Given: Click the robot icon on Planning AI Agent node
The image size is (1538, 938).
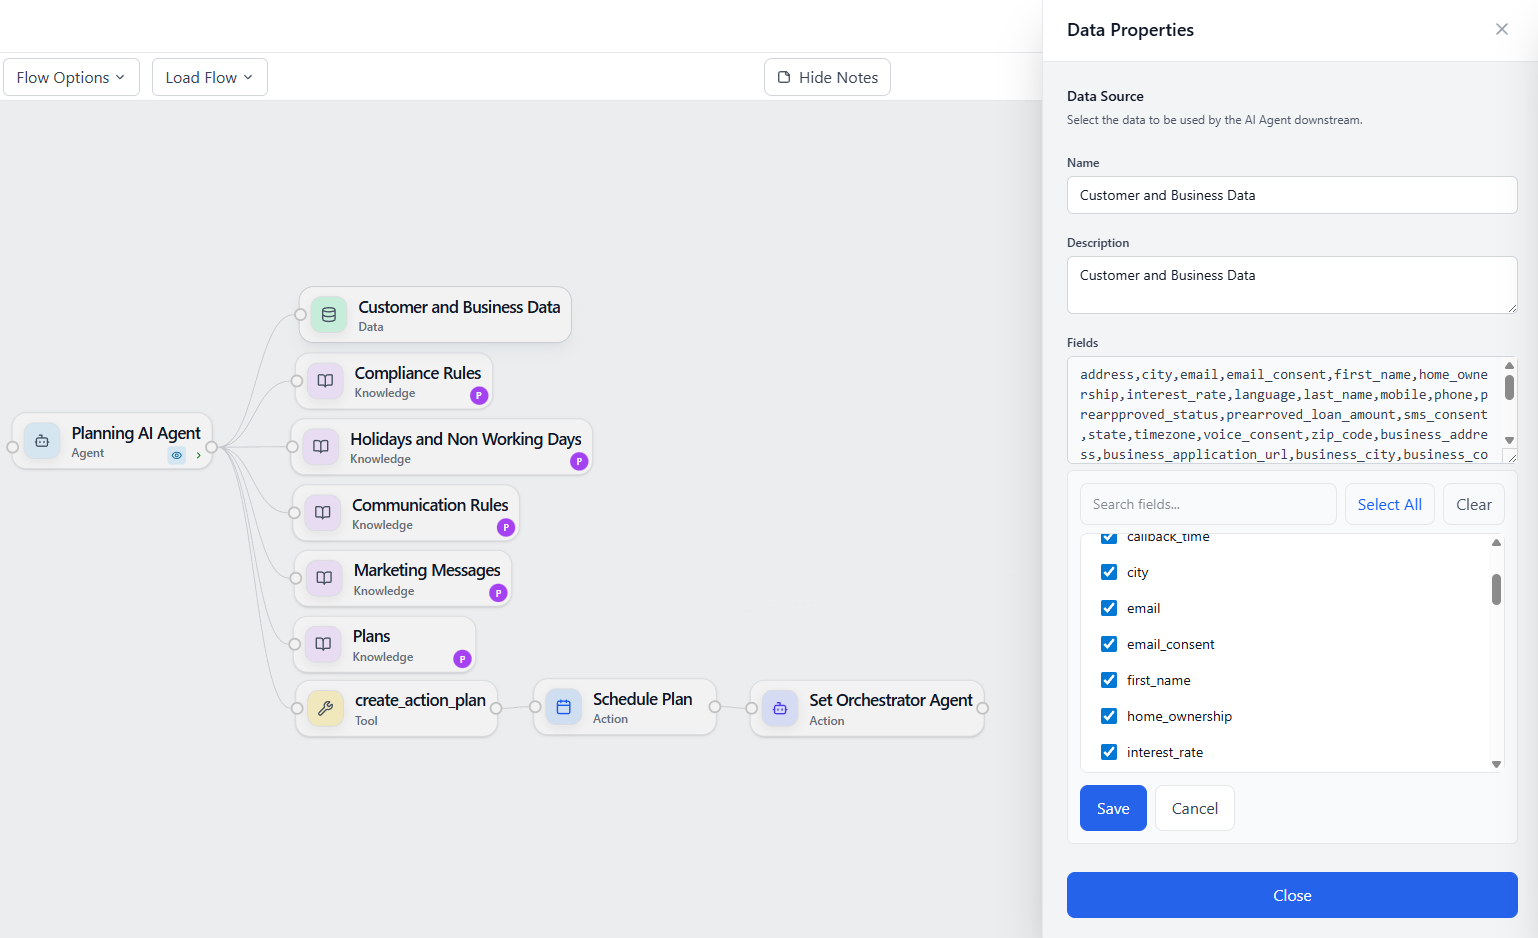Looking at the screenshot, I should (x=42, y=441).
